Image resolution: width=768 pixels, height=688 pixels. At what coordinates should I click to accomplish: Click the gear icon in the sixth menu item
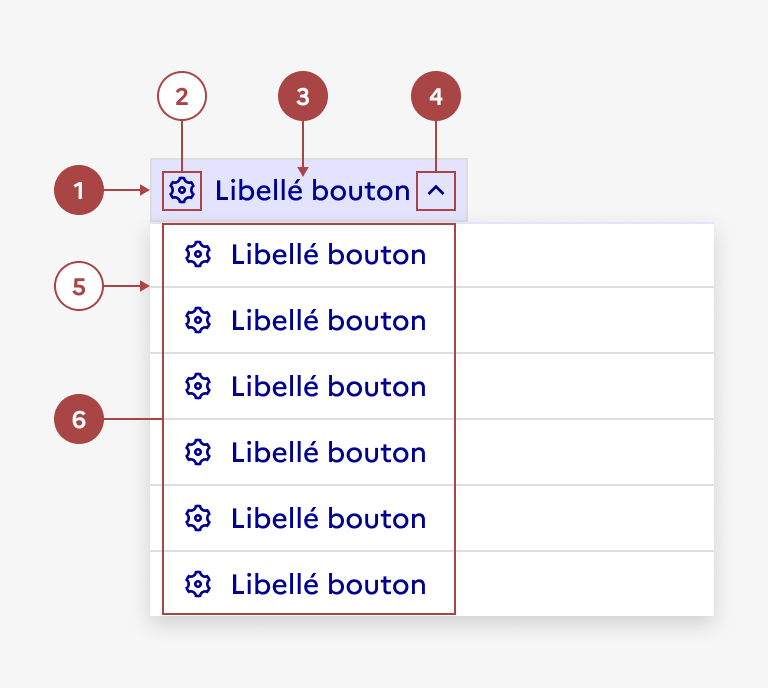click(198, 585)
